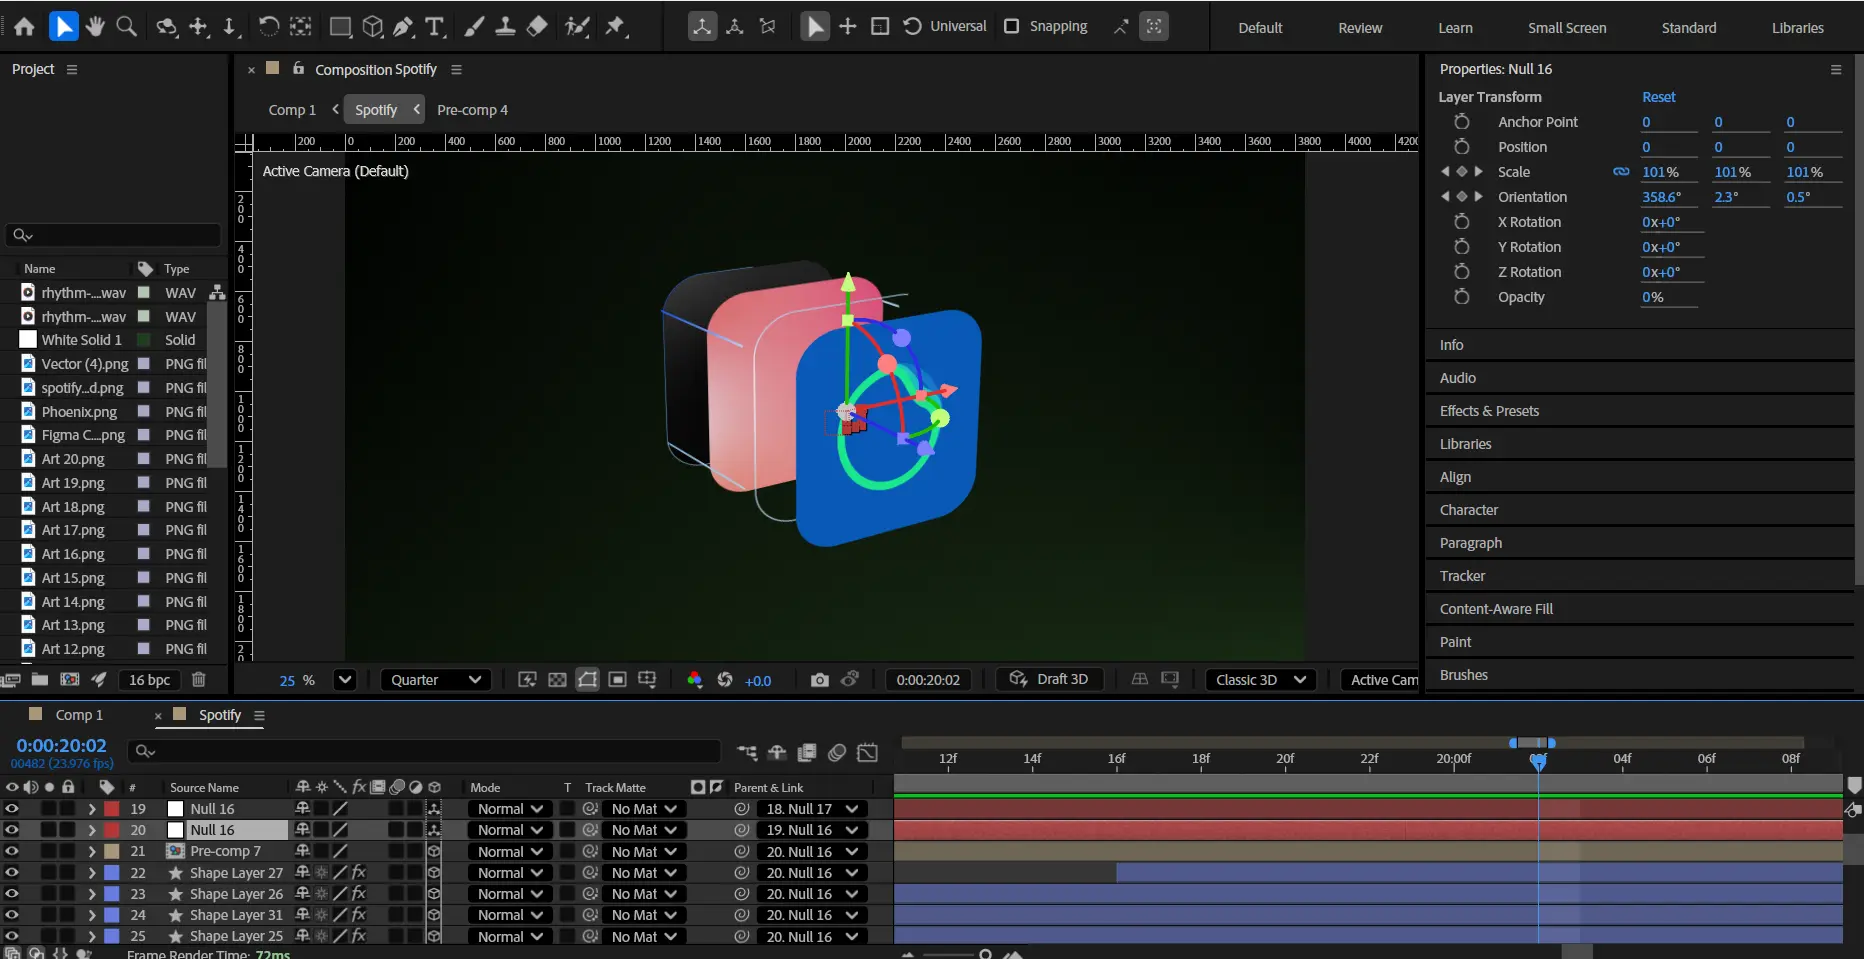The width and height of the screenshot is (1864, 959).
Task: Switch to the Review workspace
Action: click(1360, 28)
